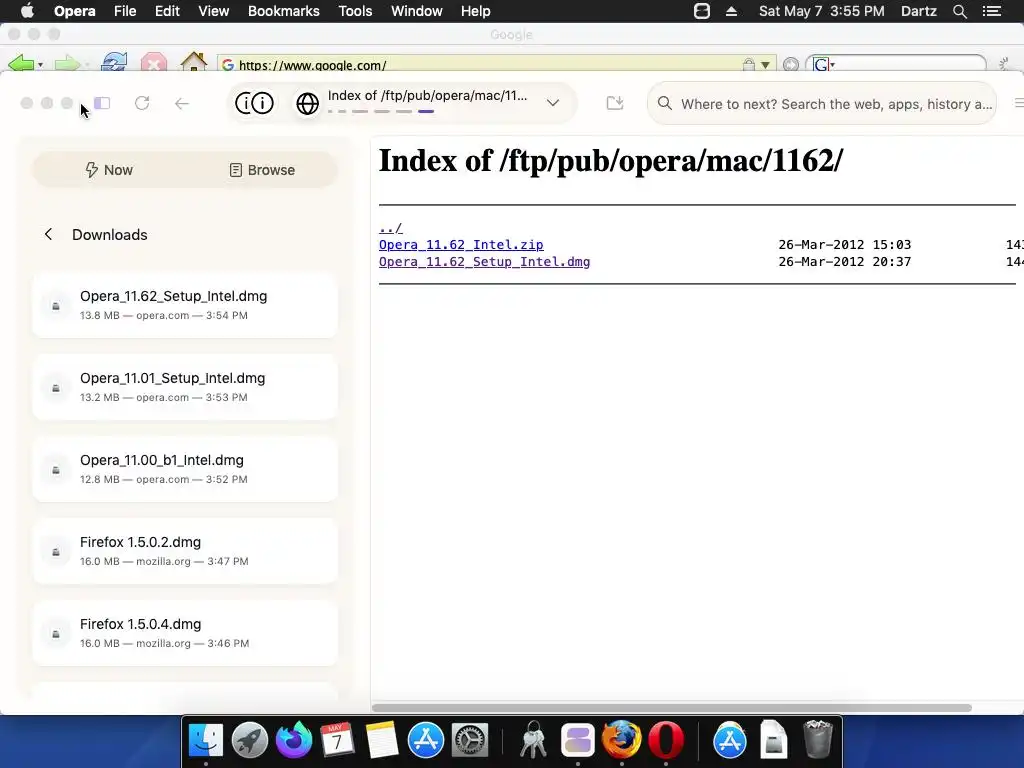Open the Help menu
Screen dimensions: 1024x768
pos(475,11)
